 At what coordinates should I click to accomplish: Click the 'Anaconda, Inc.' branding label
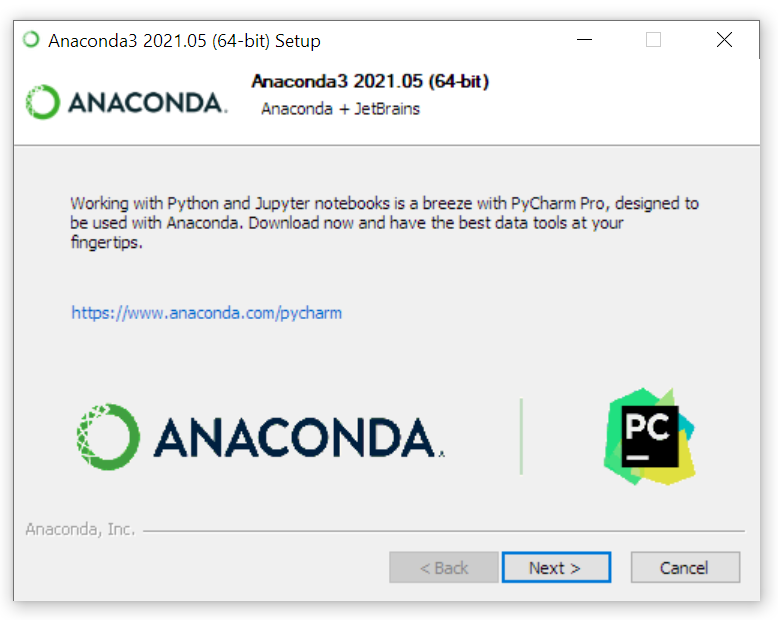(80, 529)
